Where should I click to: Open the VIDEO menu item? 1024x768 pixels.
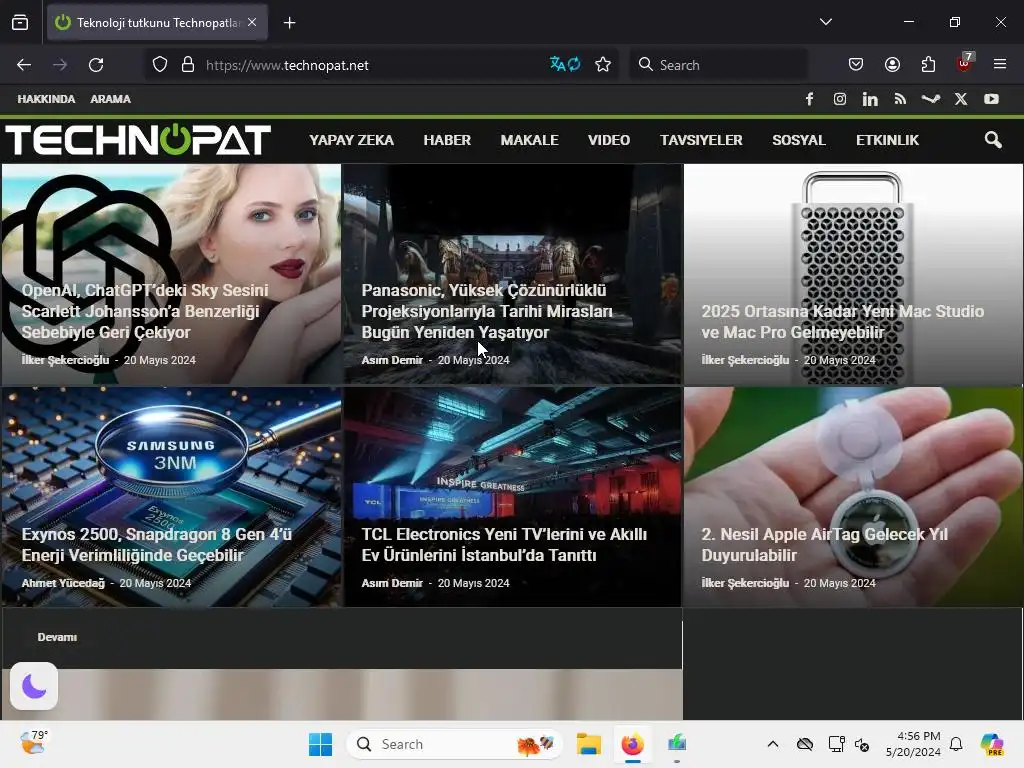(x=609, y=140)
